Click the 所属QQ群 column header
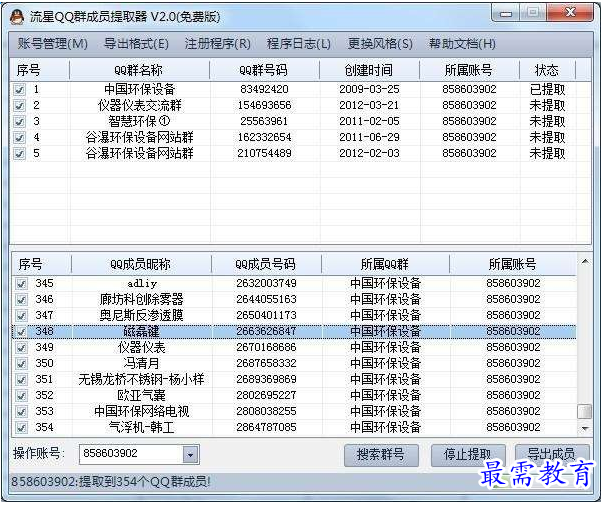The image size is (602, 505). pos(385,264)
